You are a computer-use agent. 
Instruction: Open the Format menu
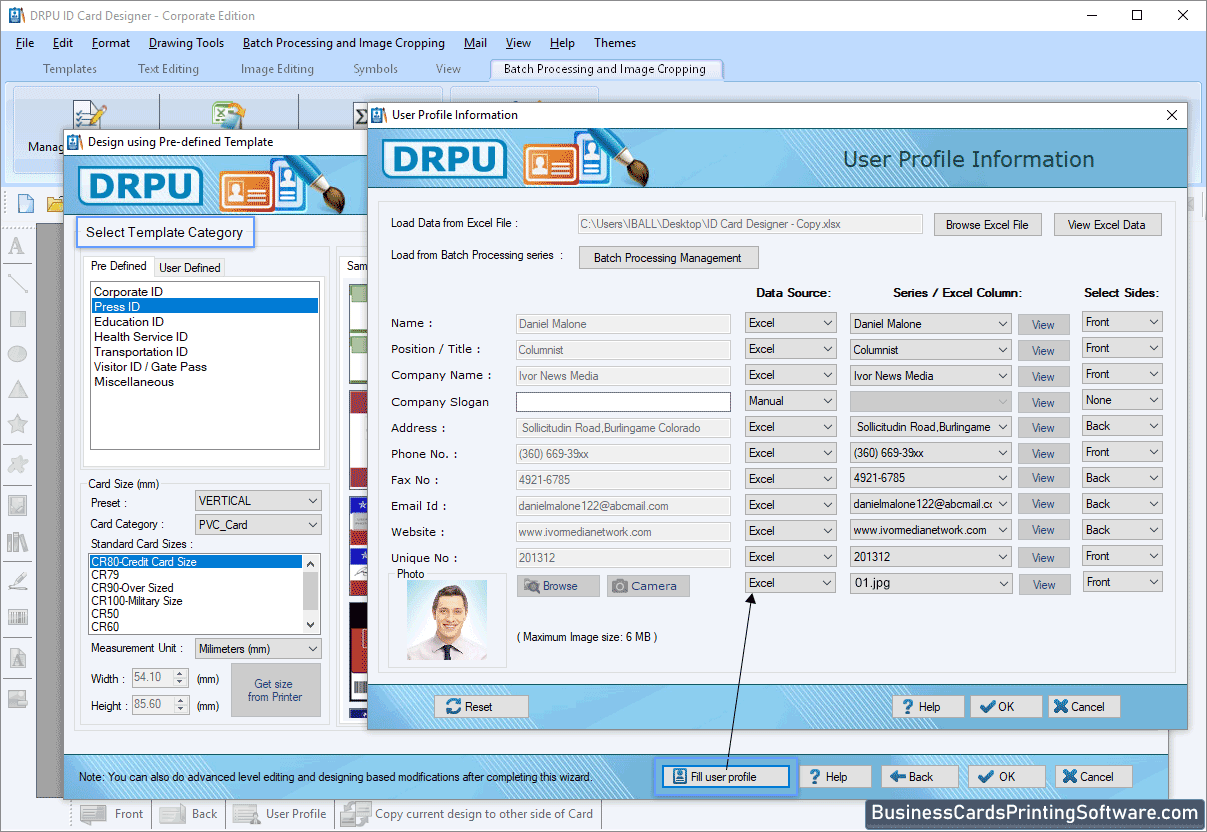click(111, 43)
